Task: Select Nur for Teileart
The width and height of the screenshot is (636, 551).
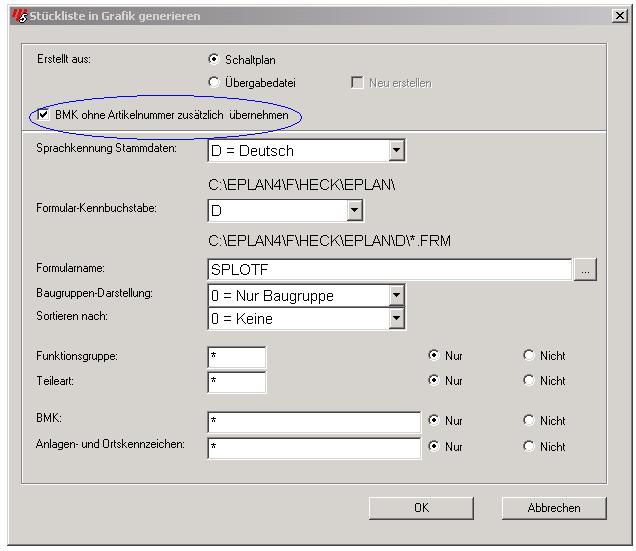Action: [434, 380]
